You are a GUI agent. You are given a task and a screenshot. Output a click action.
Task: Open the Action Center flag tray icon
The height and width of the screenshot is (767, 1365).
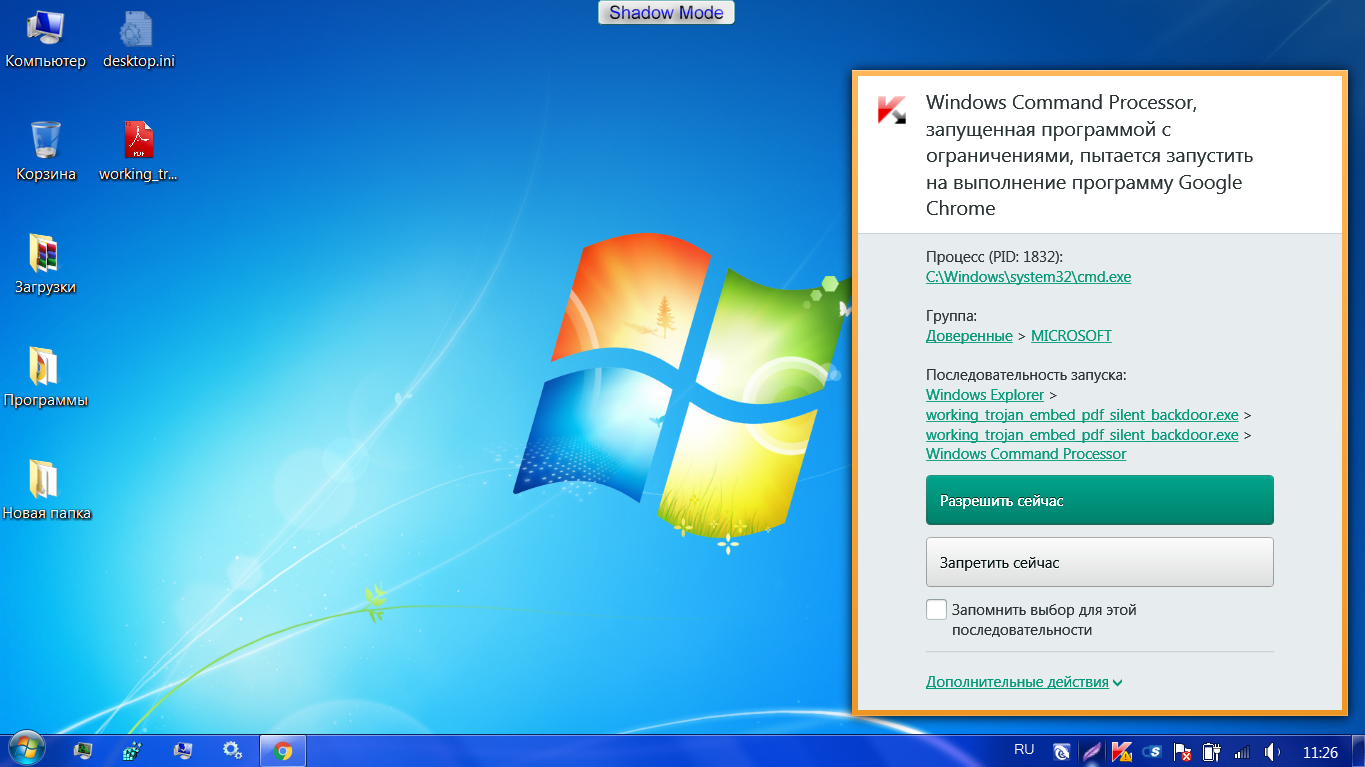point(1182,751)
